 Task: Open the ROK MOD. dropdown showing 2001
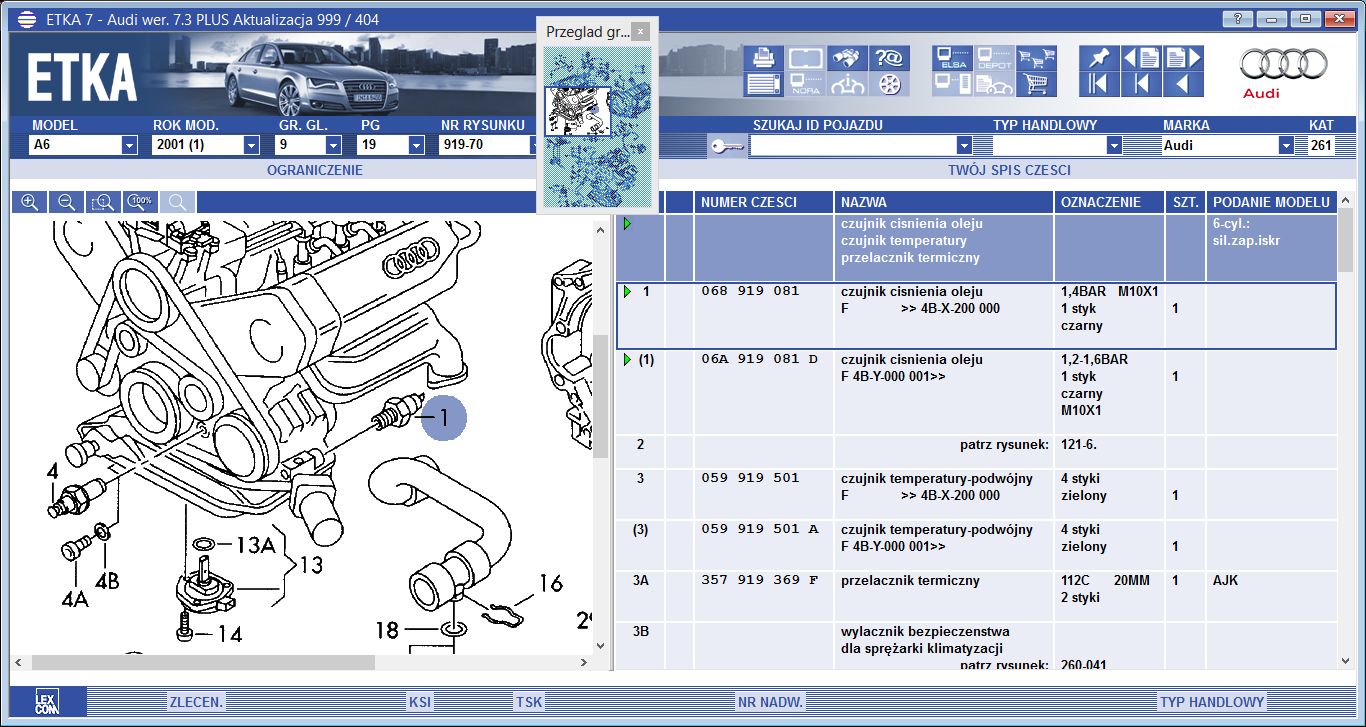(251, 145)
